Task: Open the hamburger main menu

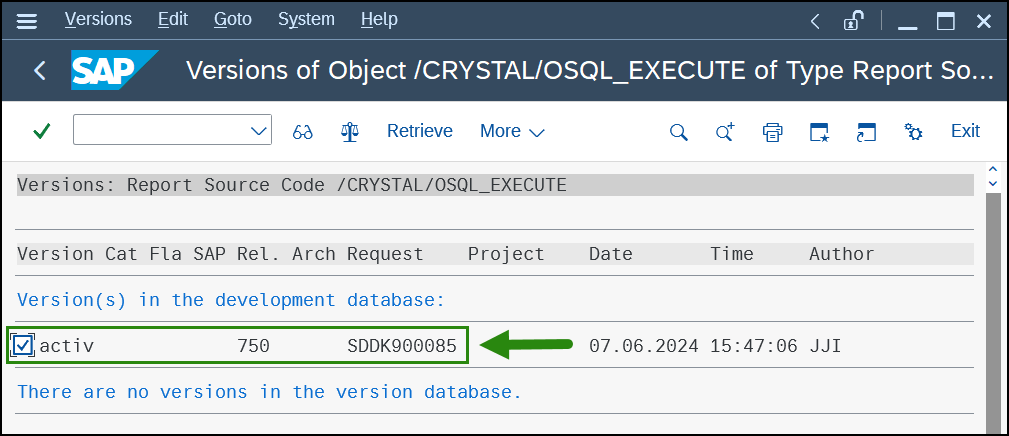Action: click(26, 21)
